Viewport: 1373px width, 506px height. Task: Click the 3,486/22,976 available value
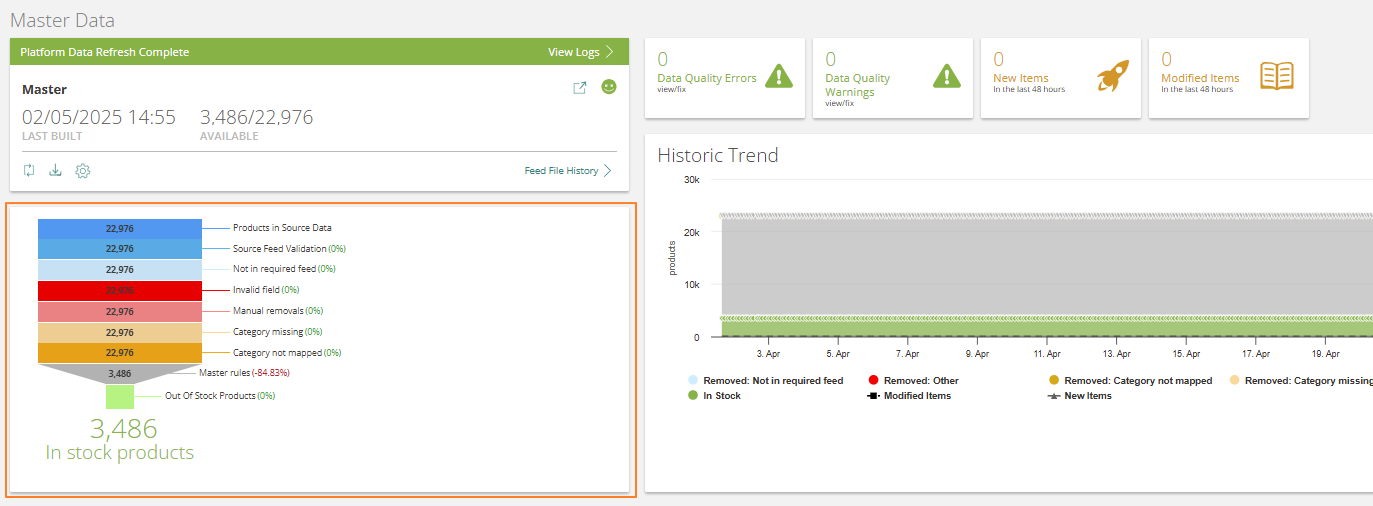pyautogui.click(x=256, y=117)
